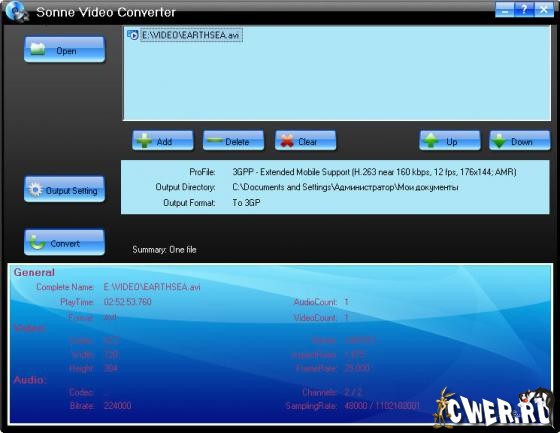The image size is (560, 433).
Task: Click the red X Clear icon
Action: point(287,141)
